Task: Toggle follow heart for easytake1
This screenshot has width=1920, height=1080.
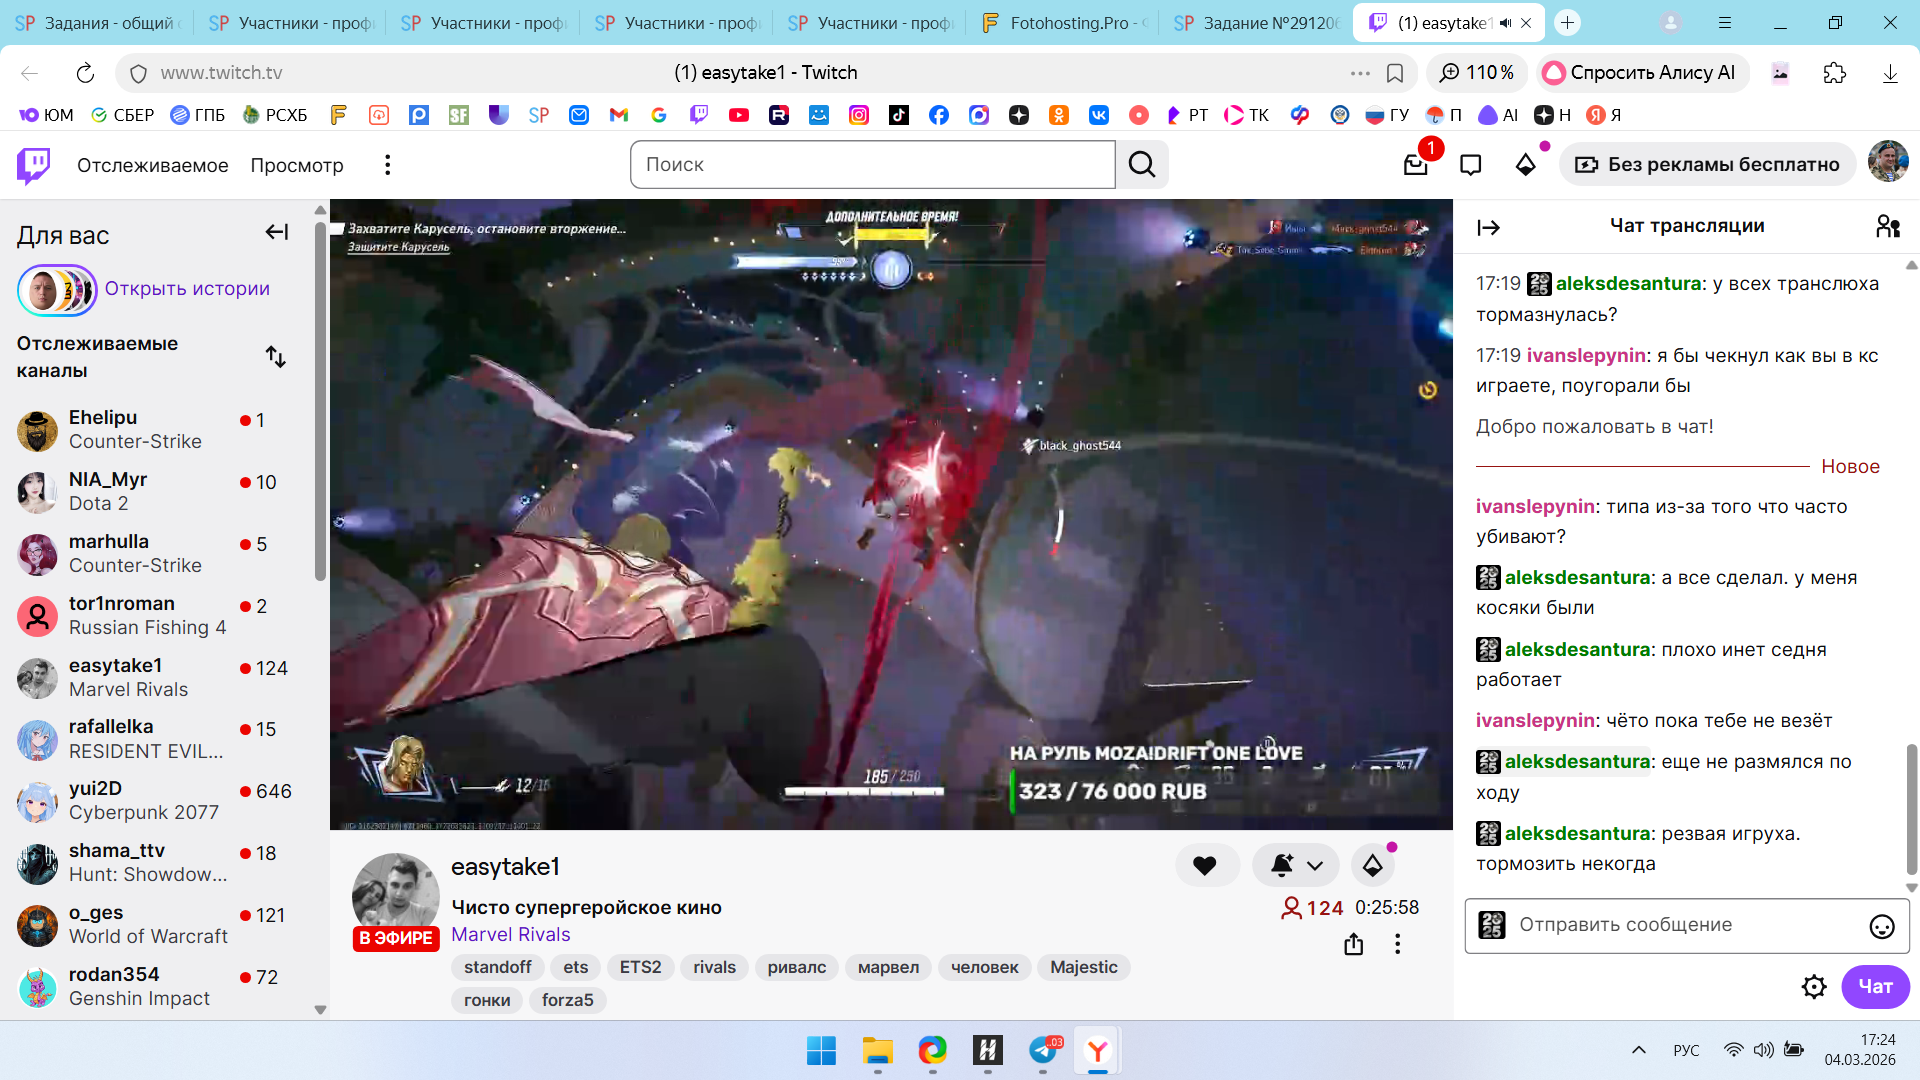Action: click(x=1205, y=865)
